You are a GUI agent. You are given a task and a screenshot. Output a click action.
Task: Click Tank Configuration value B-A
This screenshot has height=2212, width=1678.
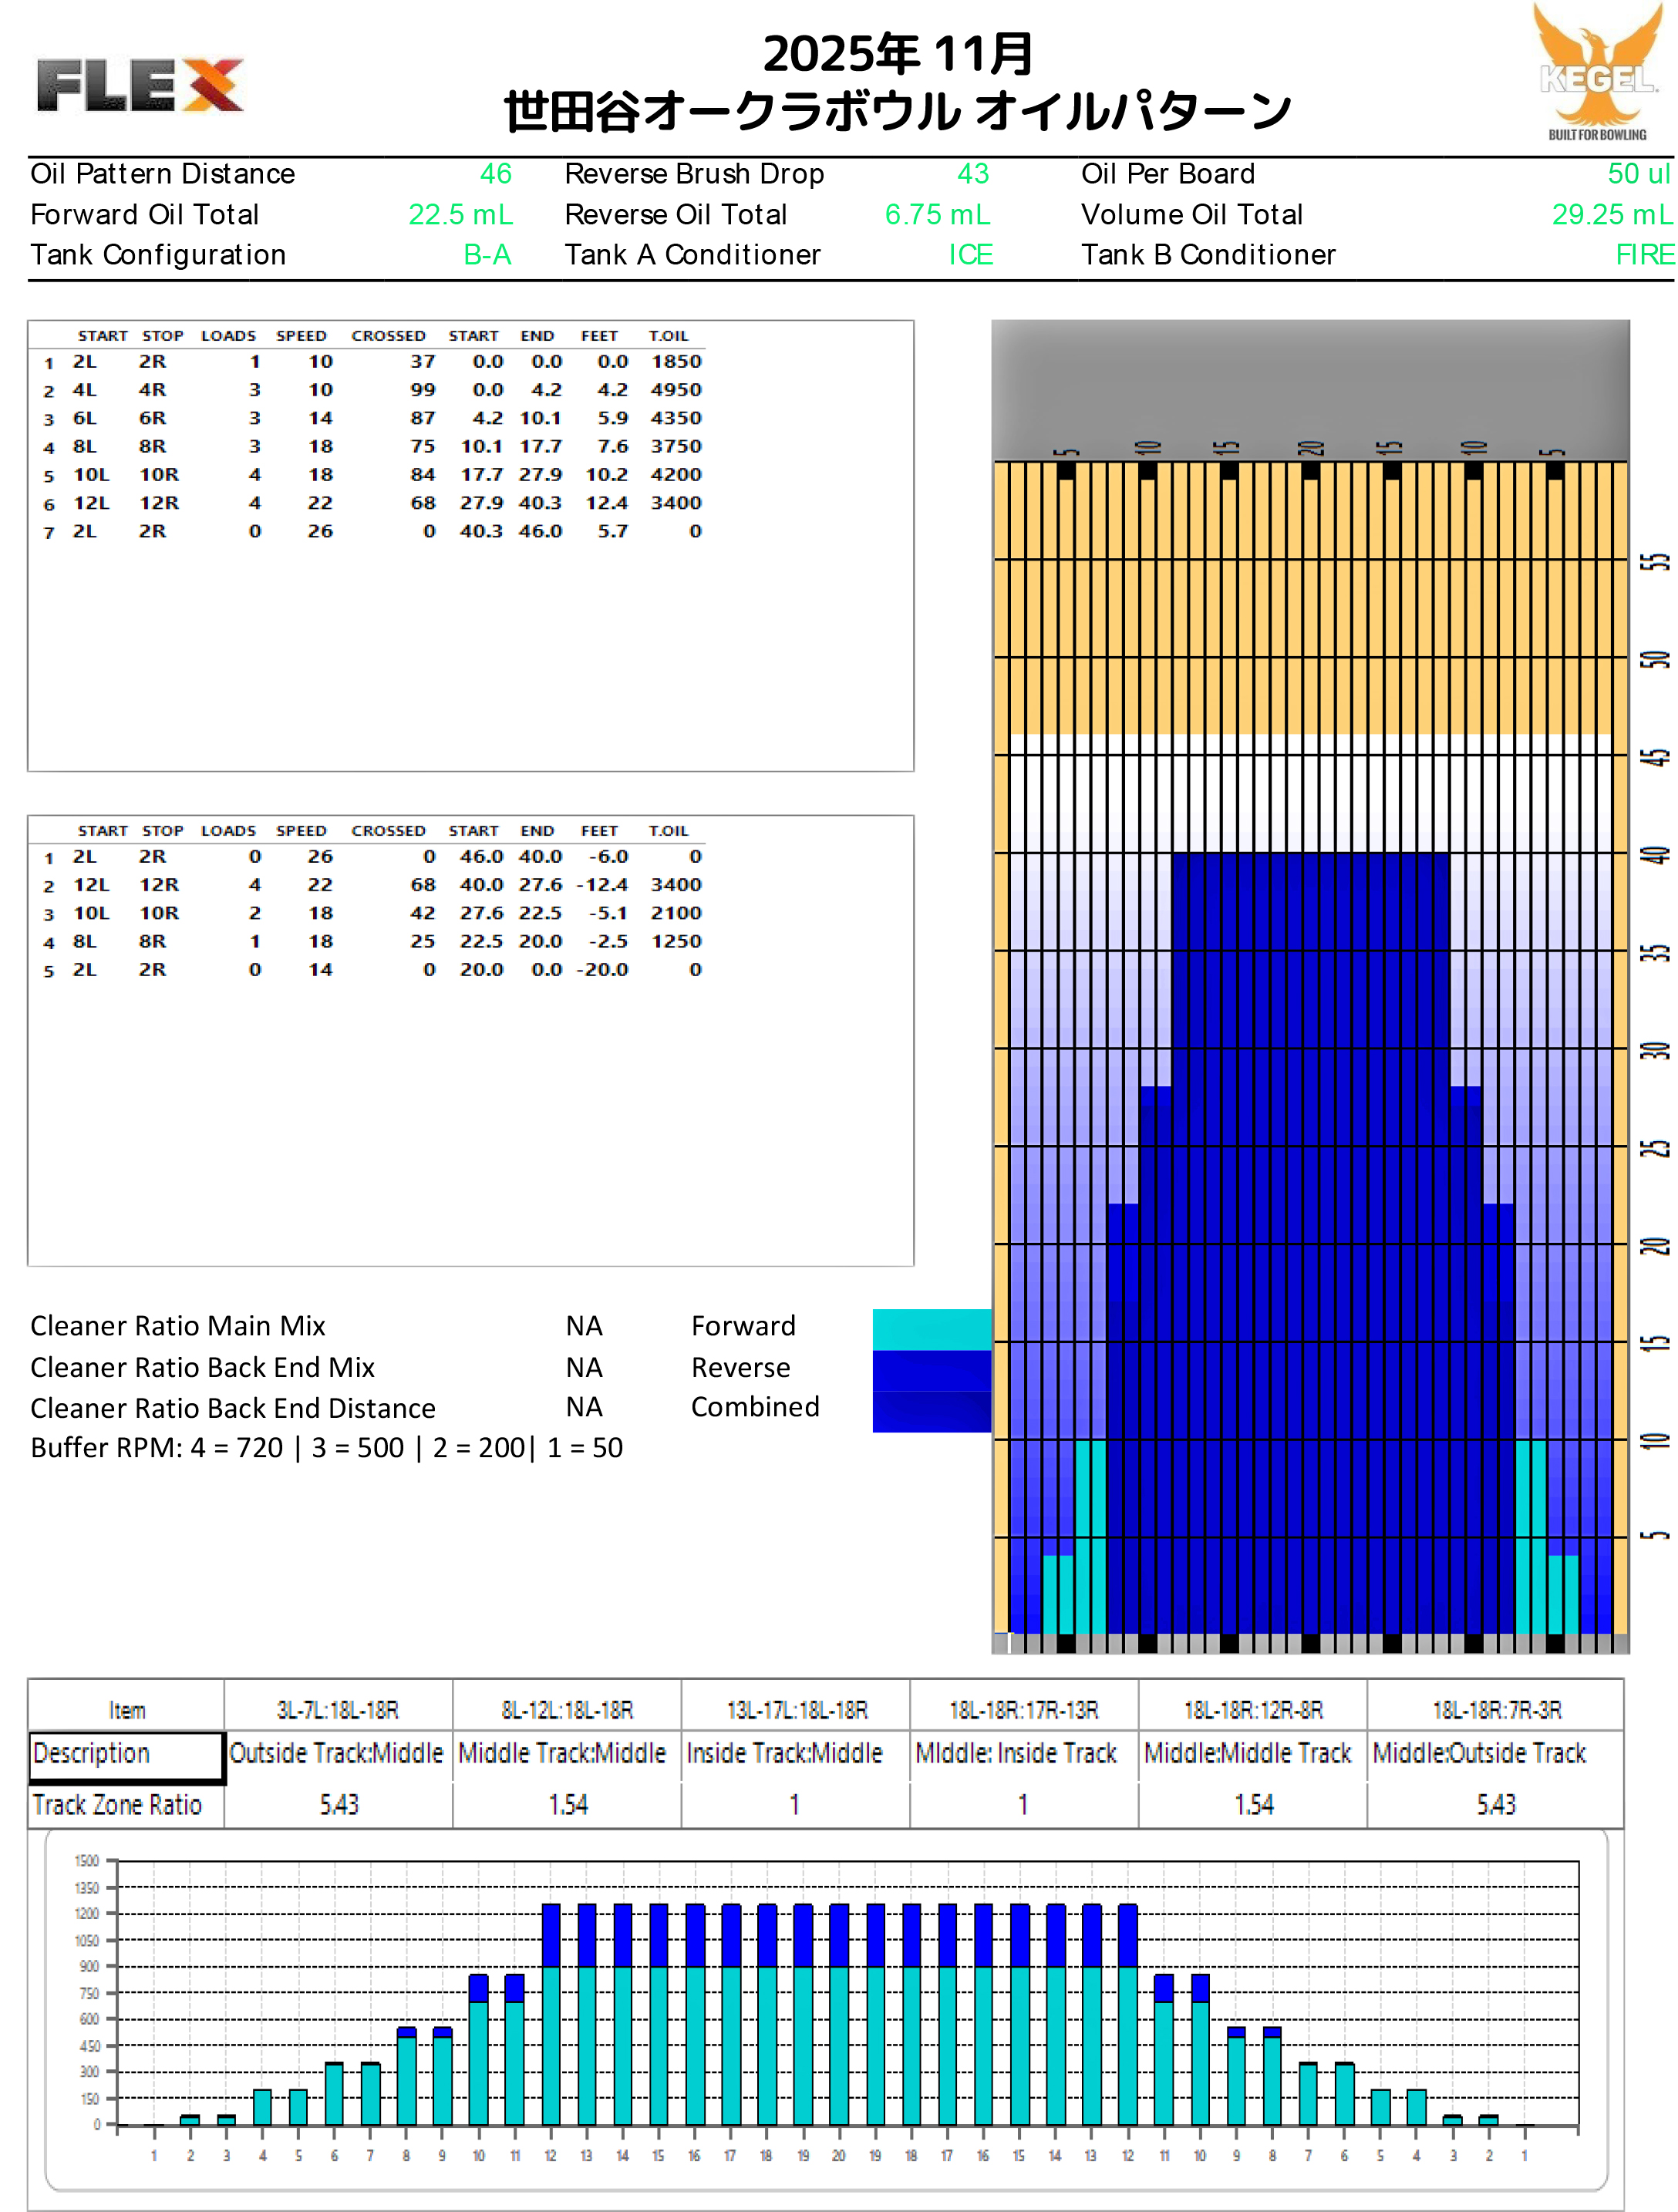click(487, 255)
